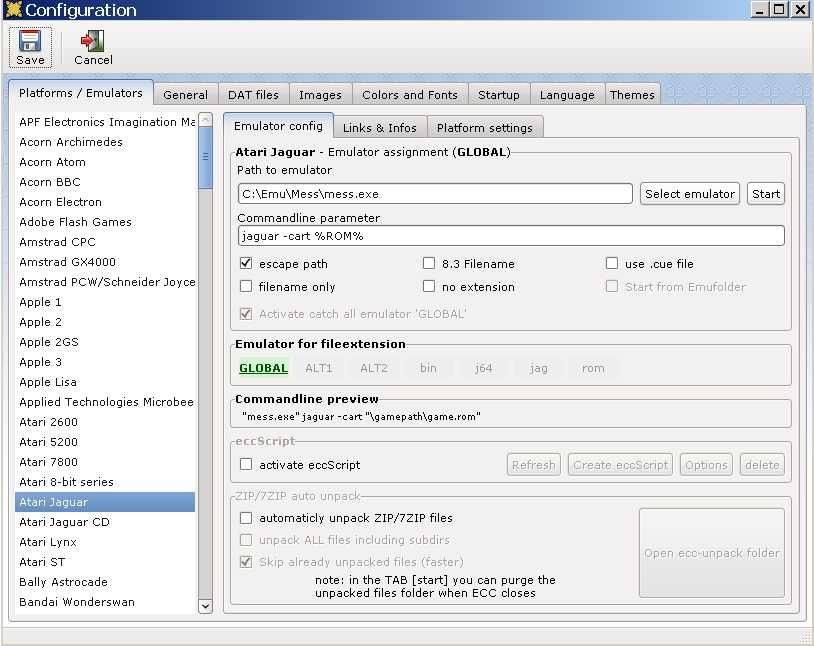
Task: Select Acorn BBC platform
Action: tap(105, 182)
